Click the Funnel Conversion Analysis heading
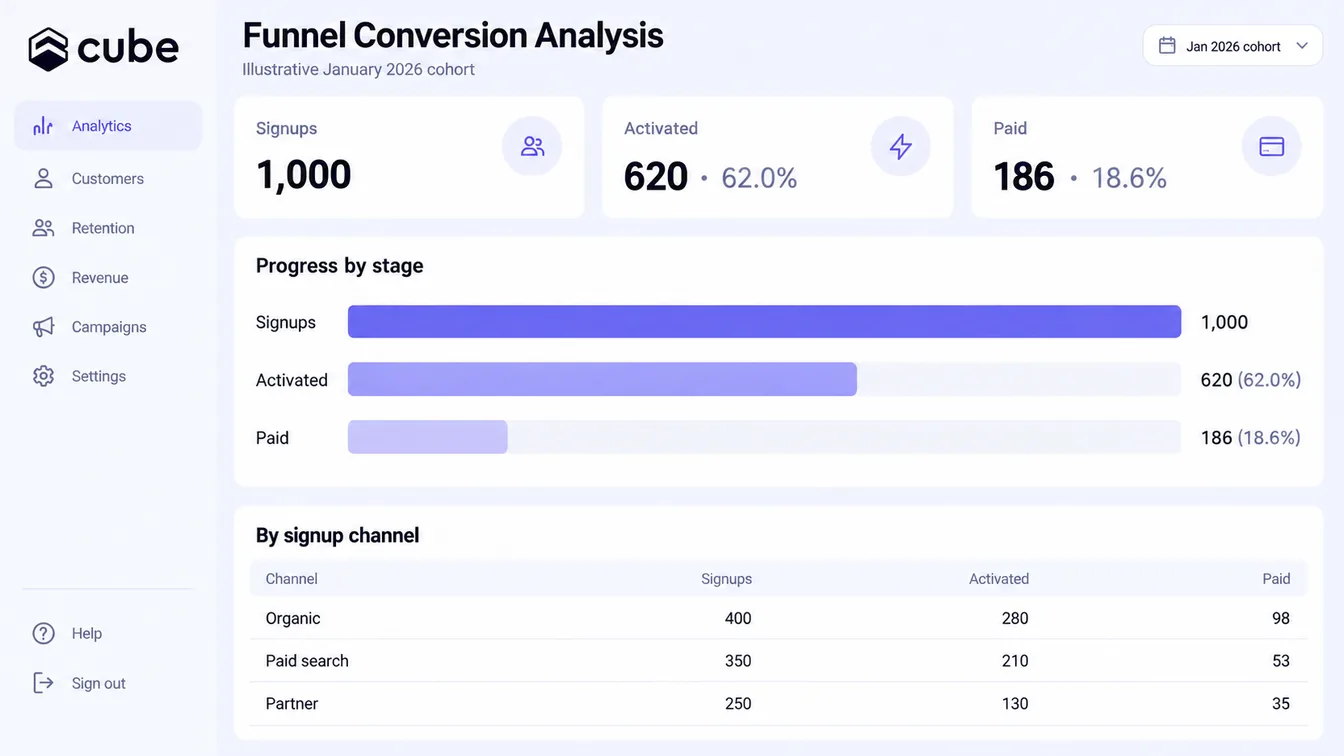The image size is (1344, 756). [x=453, y=35]
